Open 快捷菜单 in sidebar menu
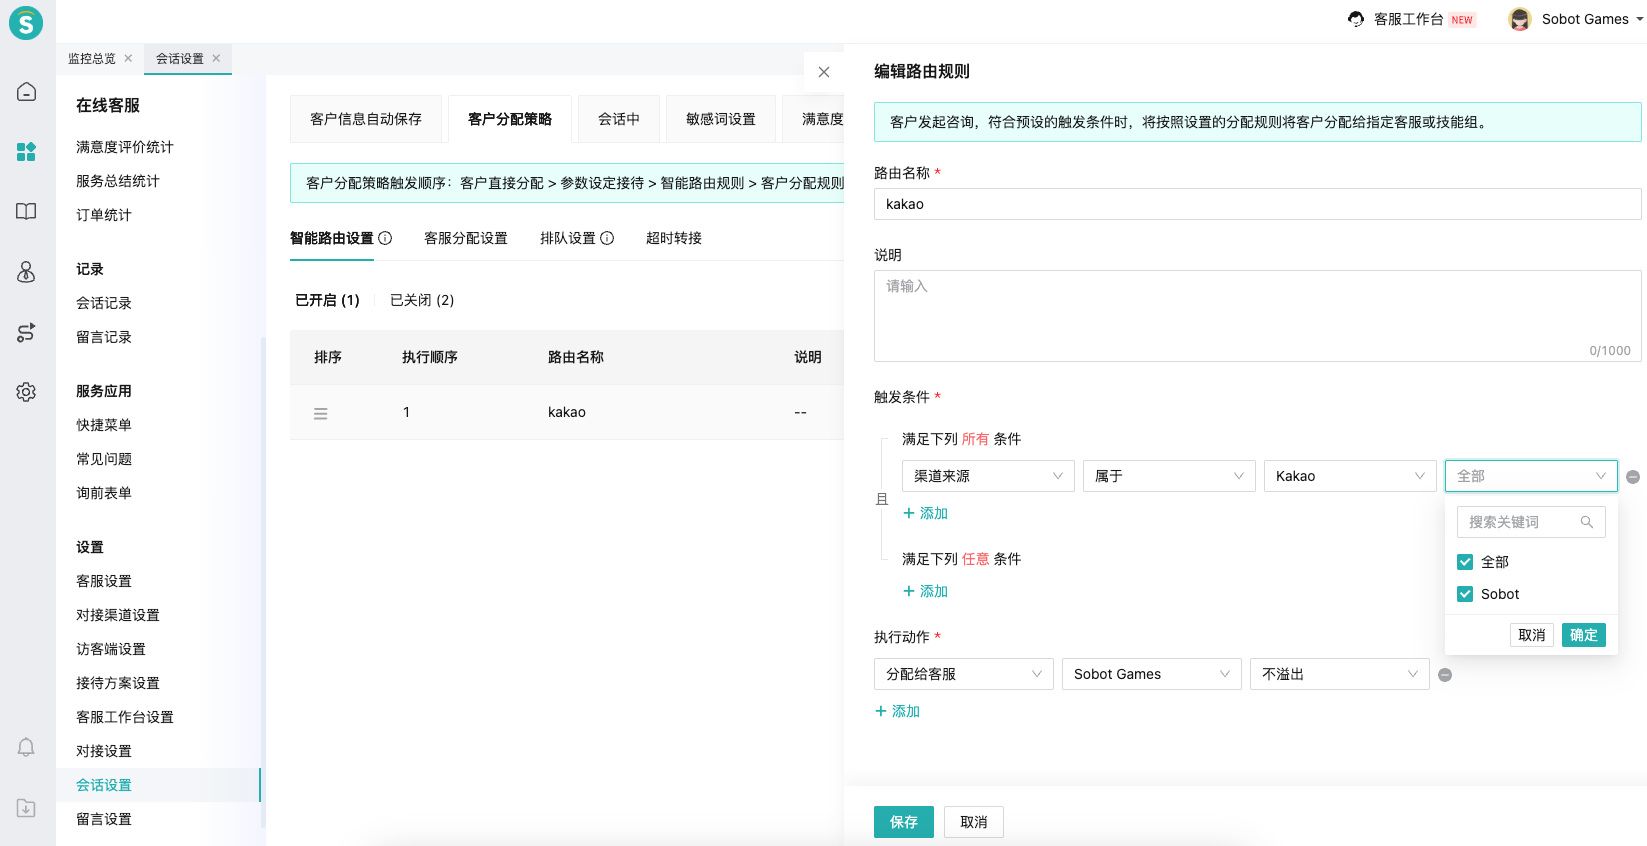The height and width of the screenshot is (846, 1647). click(x=104, y=425)
